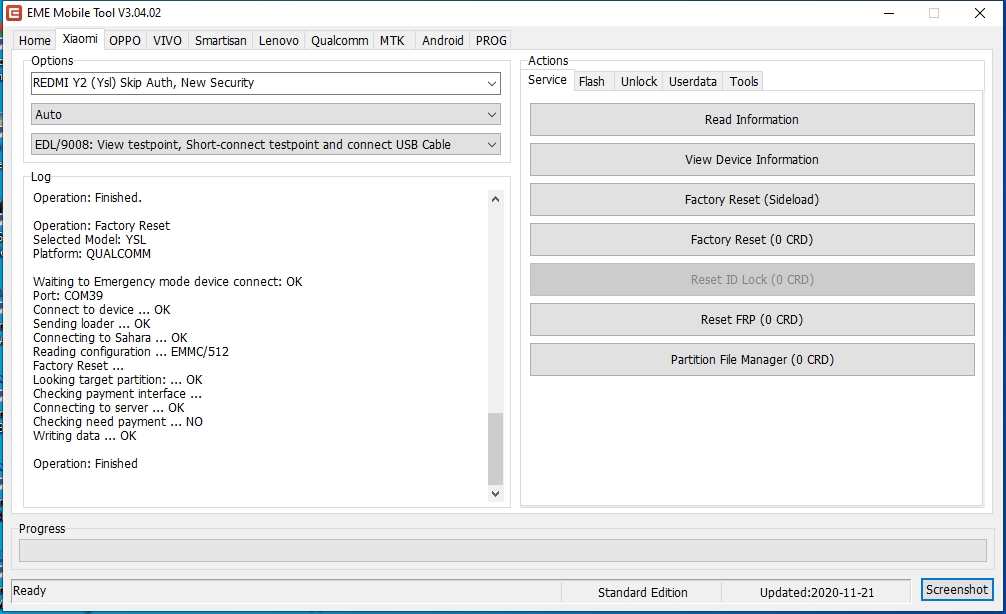Click Reset FRP (0 CRD) button
This screenshot has width=1006, height=614.
(752, 320)
